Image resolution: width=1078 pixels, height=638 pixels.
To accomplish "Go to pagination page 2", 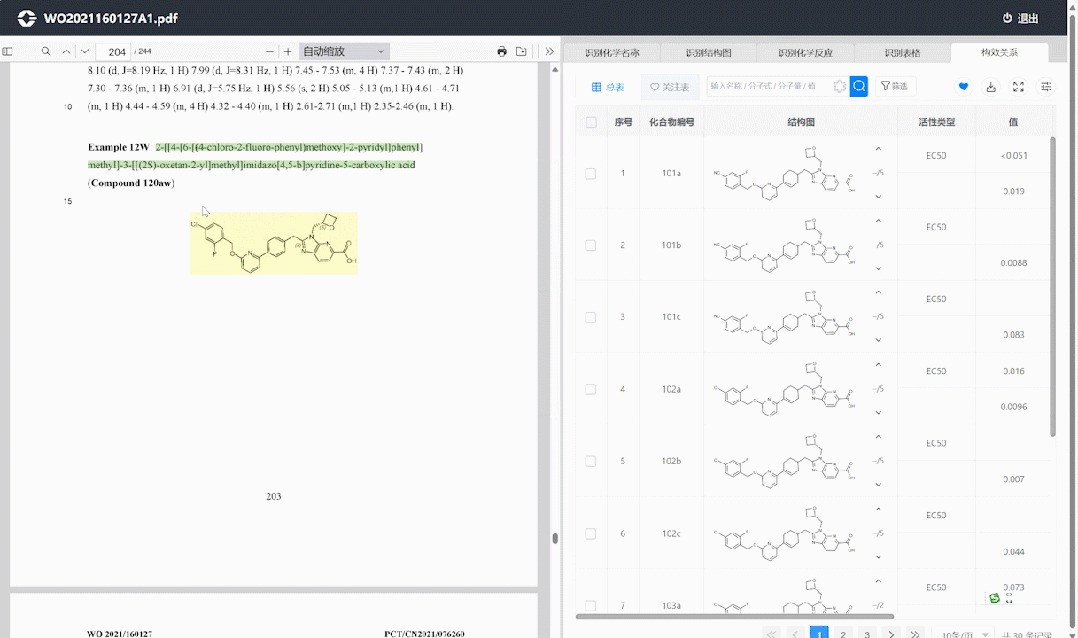I will click(843, 634).
